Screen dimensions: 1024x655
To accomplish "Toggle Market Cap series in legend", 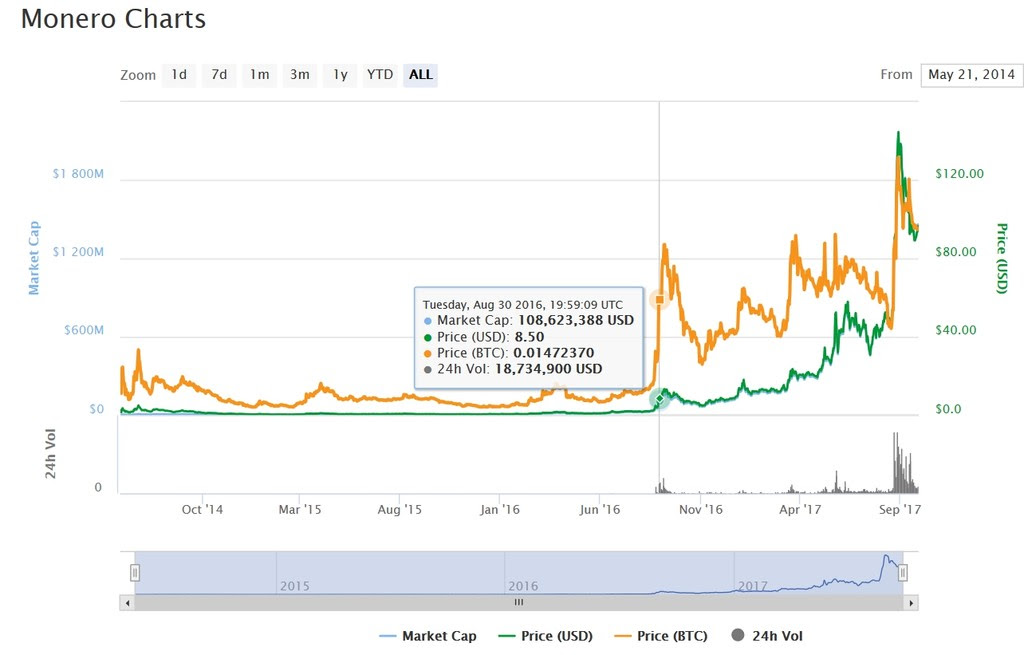I will click(428, 635).
